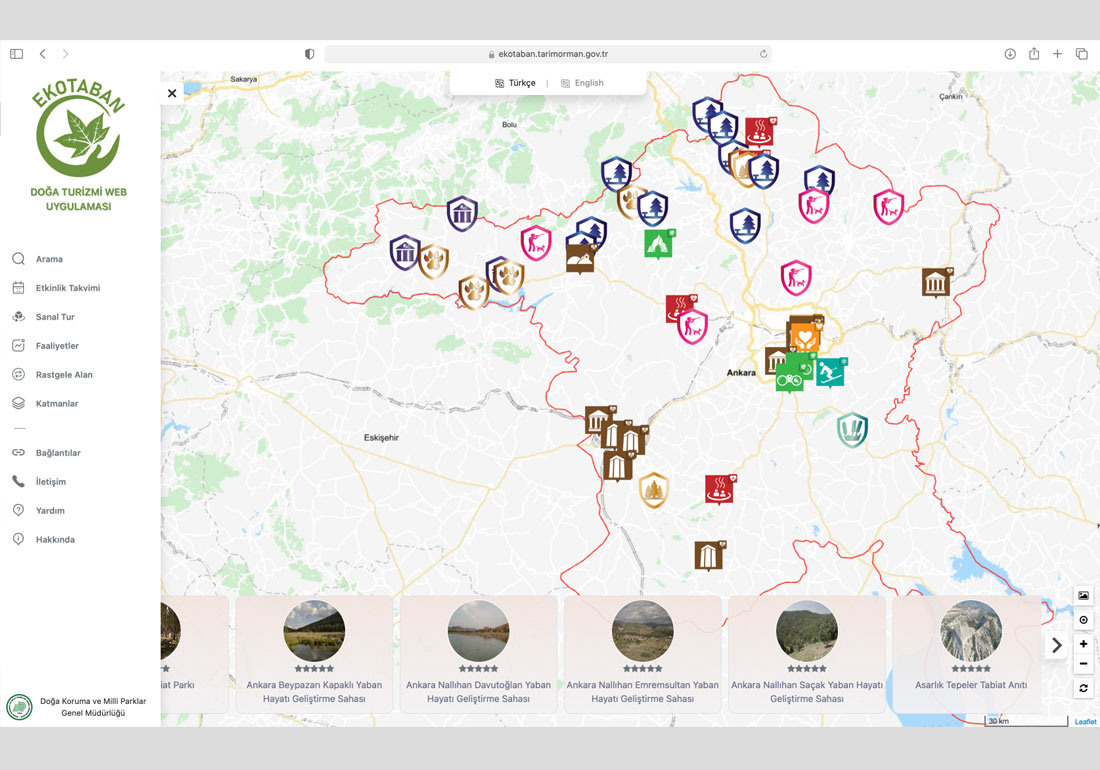The image size is (1100, 770).
Task: Open the Arama search icon
Action: pyautogui.click(x=19, y=259)
